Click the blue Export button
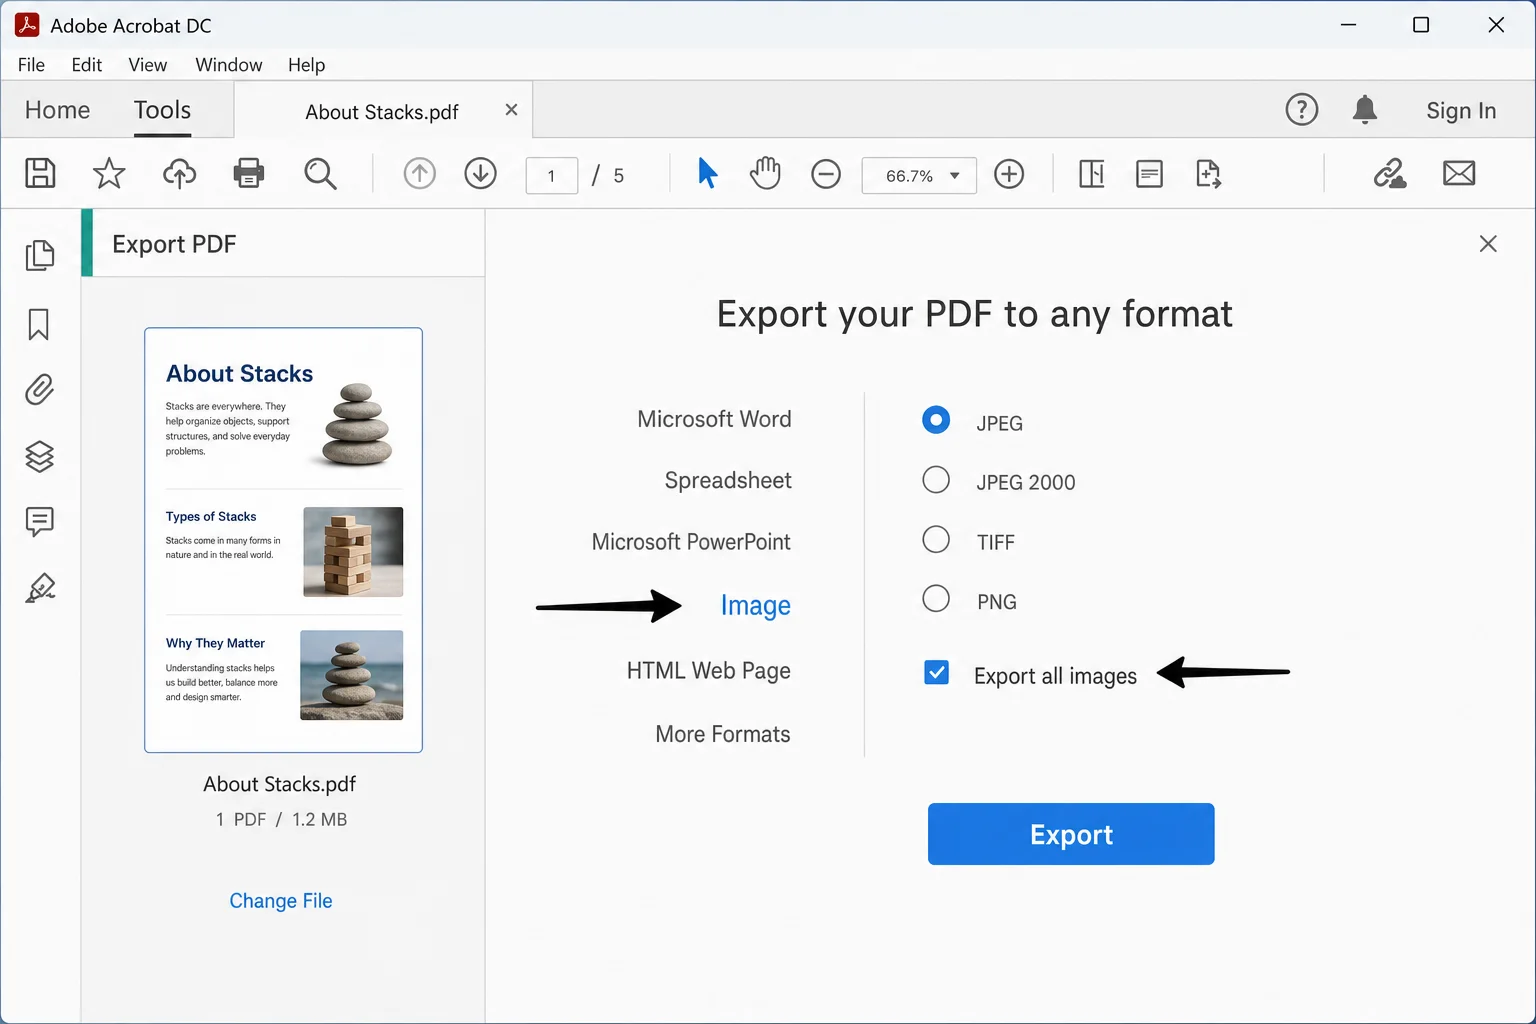The image size is (1536, 1024). coord(1071,834)
